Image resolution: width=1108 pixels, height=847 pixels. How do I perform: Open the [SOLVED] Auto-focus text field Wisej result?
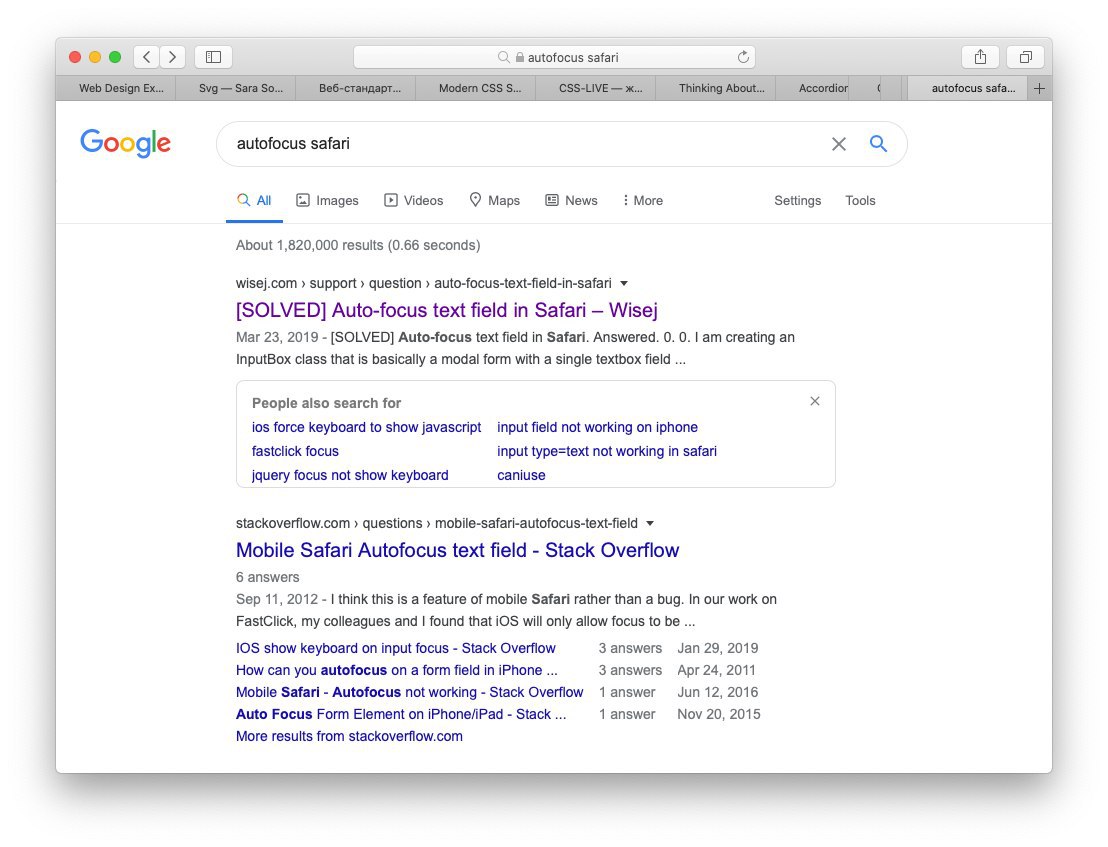click(447, 310)
